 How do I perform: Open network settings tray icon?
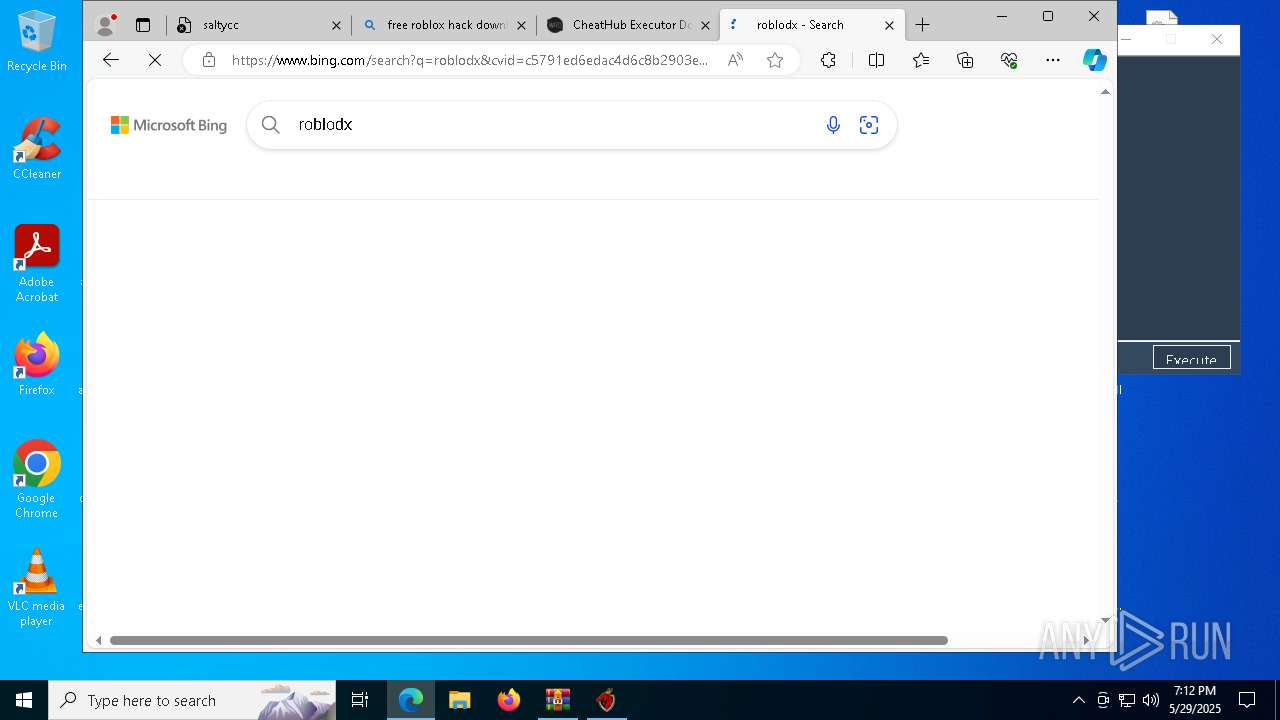pyautogui.click(x=1127, y=700)
